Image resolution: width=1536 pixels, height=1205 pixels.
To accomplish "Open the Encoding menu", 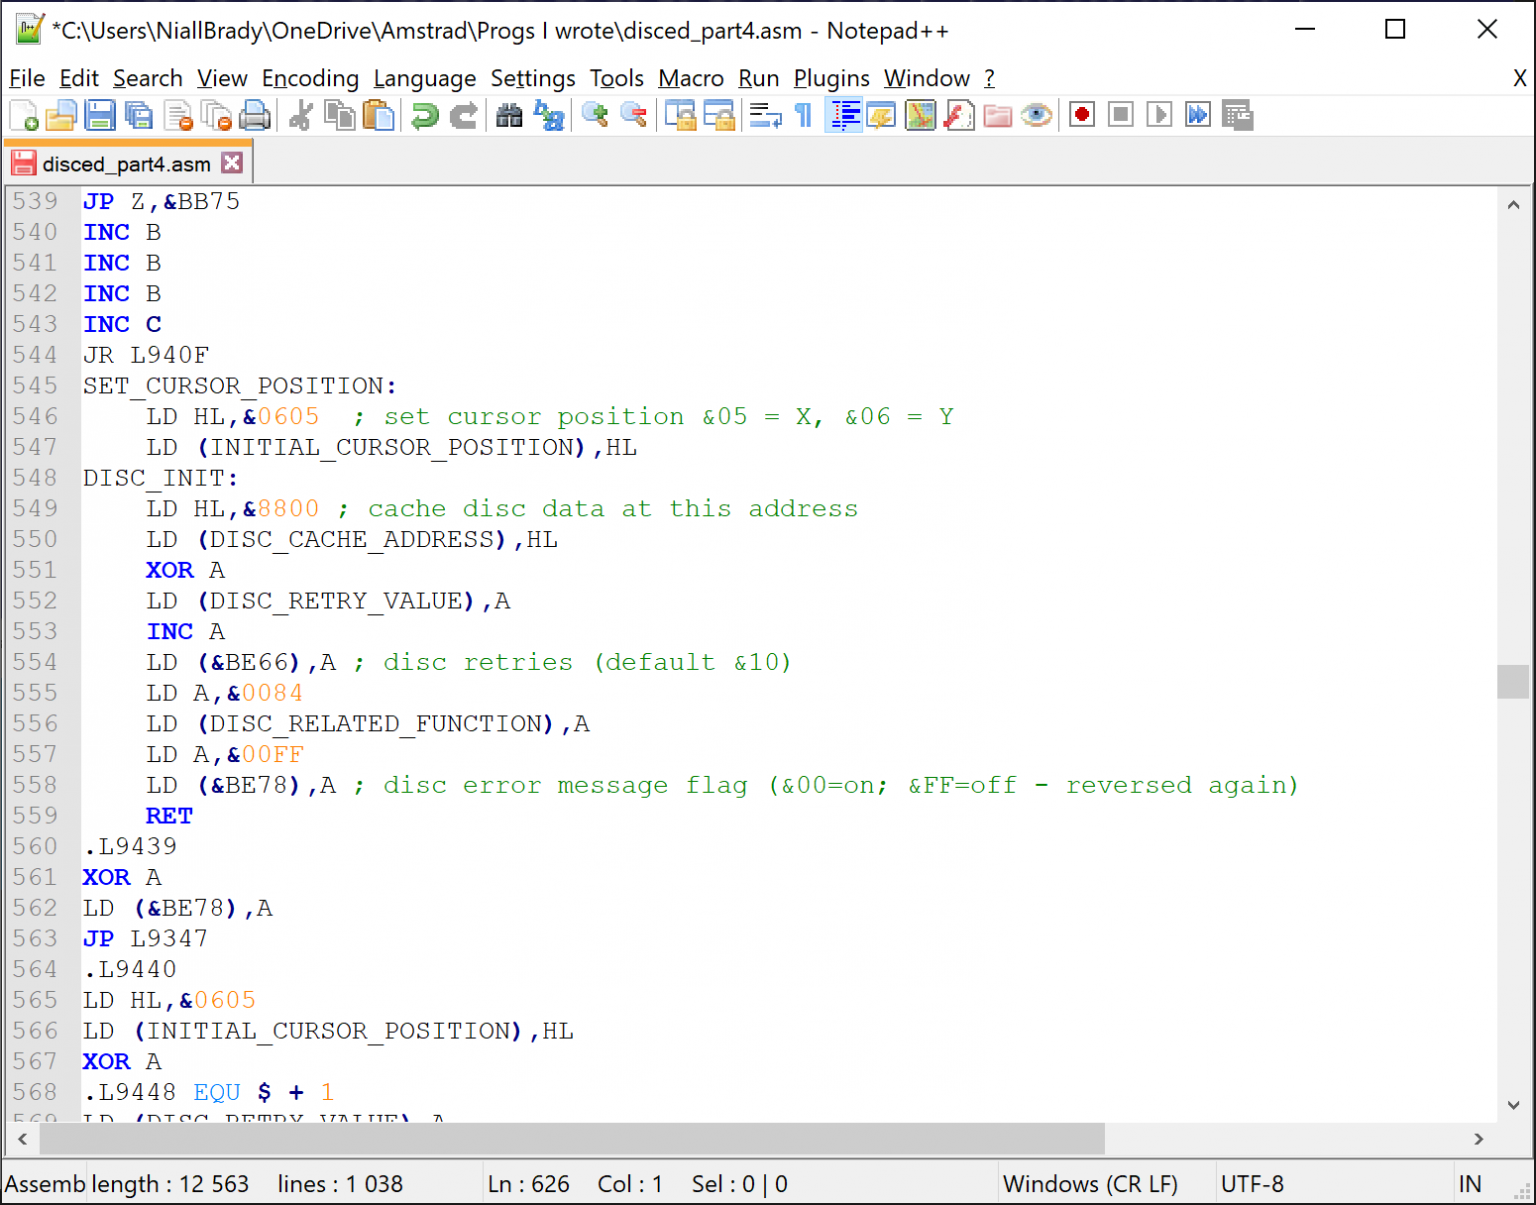I will pyautogui.click(x=310, y=78).
